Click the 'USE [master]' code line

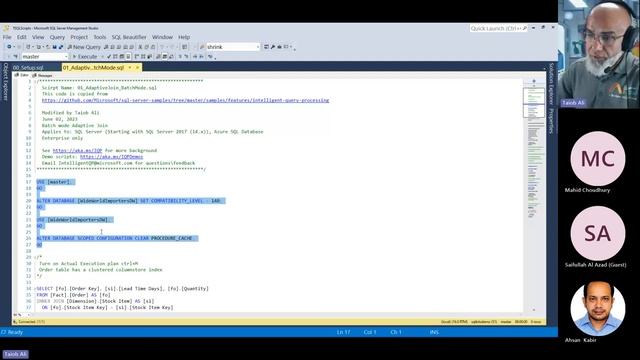[x=55, y=182]
